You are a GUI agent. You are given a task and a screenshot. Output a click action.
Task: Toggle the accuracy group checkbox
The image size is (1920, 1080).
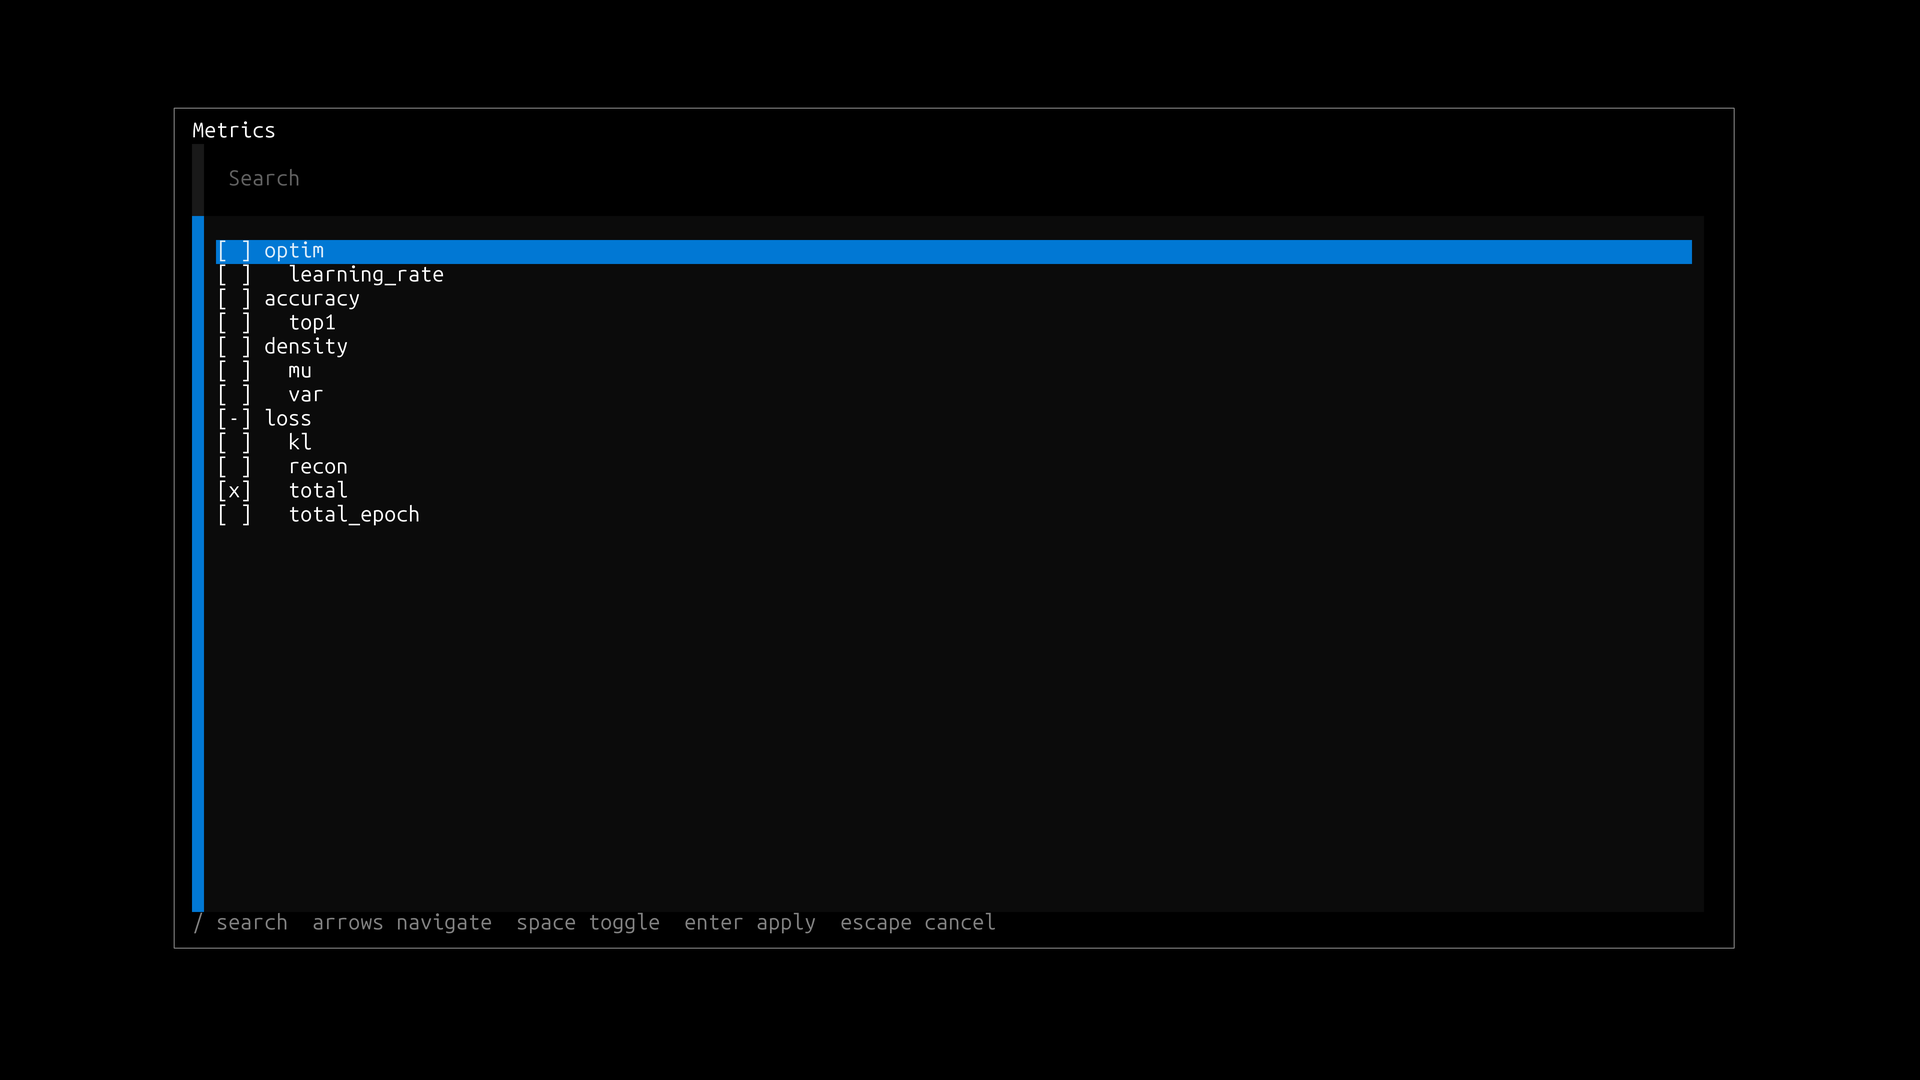point(234,299)
